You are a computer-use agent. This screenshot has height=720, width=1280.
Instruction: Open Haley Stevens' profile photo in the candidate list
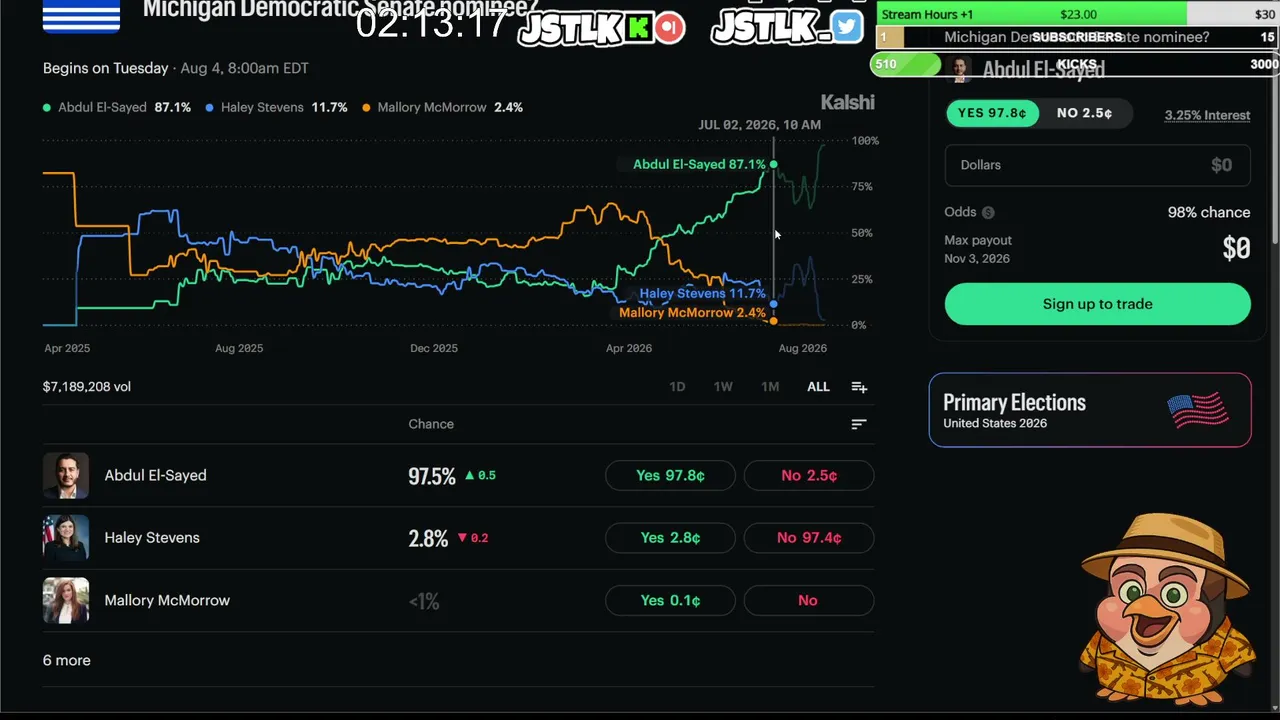[x=66, y=537]
